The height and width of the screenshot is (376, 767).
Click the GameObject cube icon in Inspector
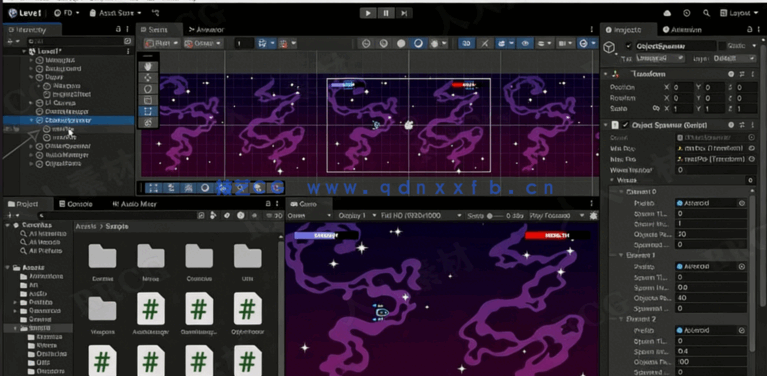[609, 47]
